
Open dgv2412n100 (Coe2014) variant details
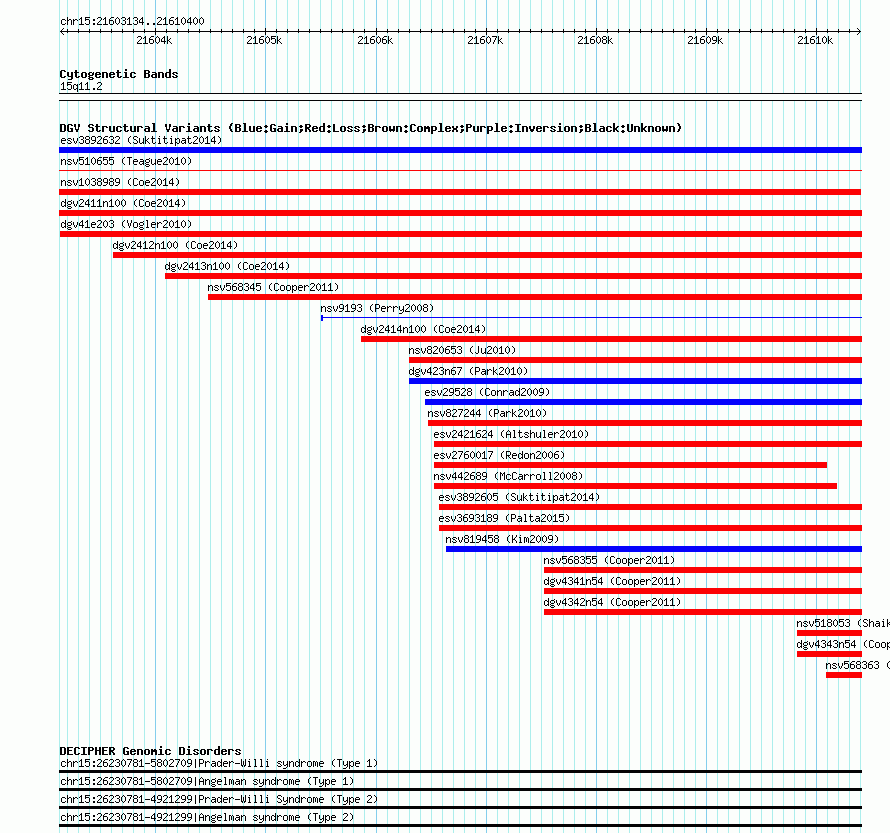click(x=175, y=245)
